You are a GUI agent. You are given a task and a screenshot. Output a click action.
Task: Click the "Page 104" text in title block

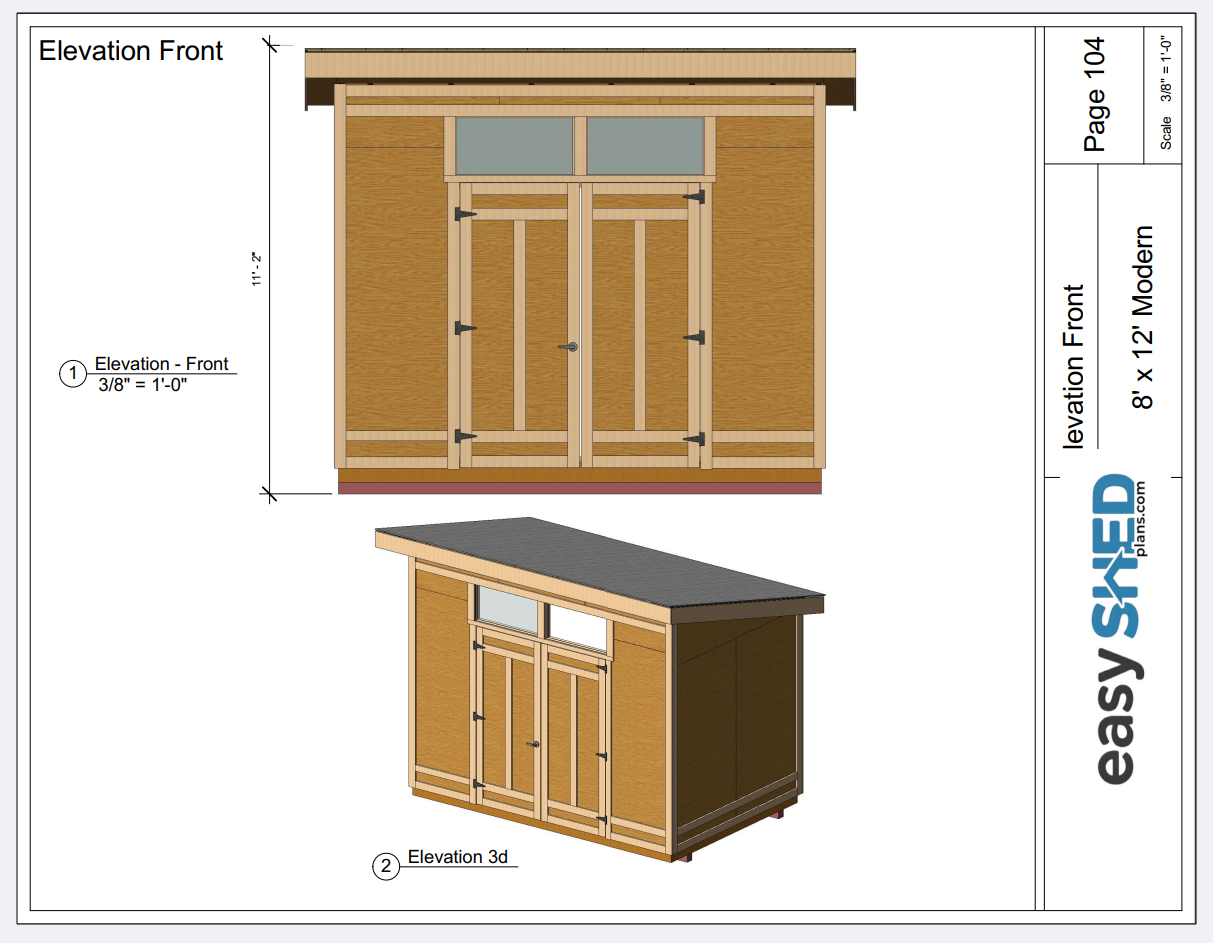pos(1095,94)
